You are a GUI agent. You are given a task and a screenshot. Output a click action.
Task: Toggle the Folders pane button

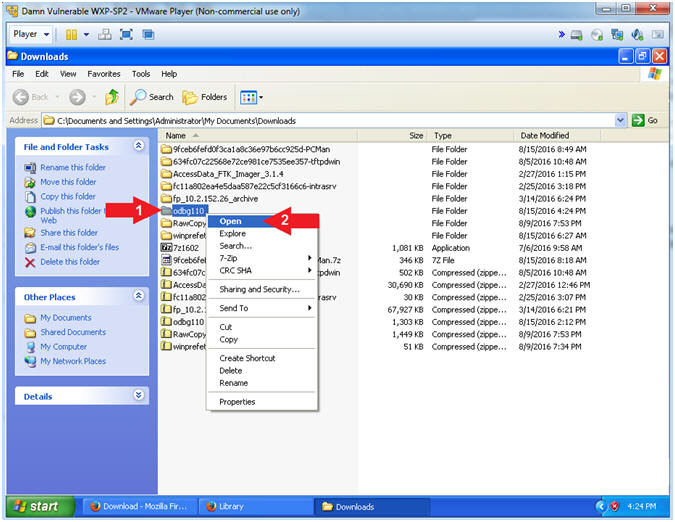(x=204, y=97)
